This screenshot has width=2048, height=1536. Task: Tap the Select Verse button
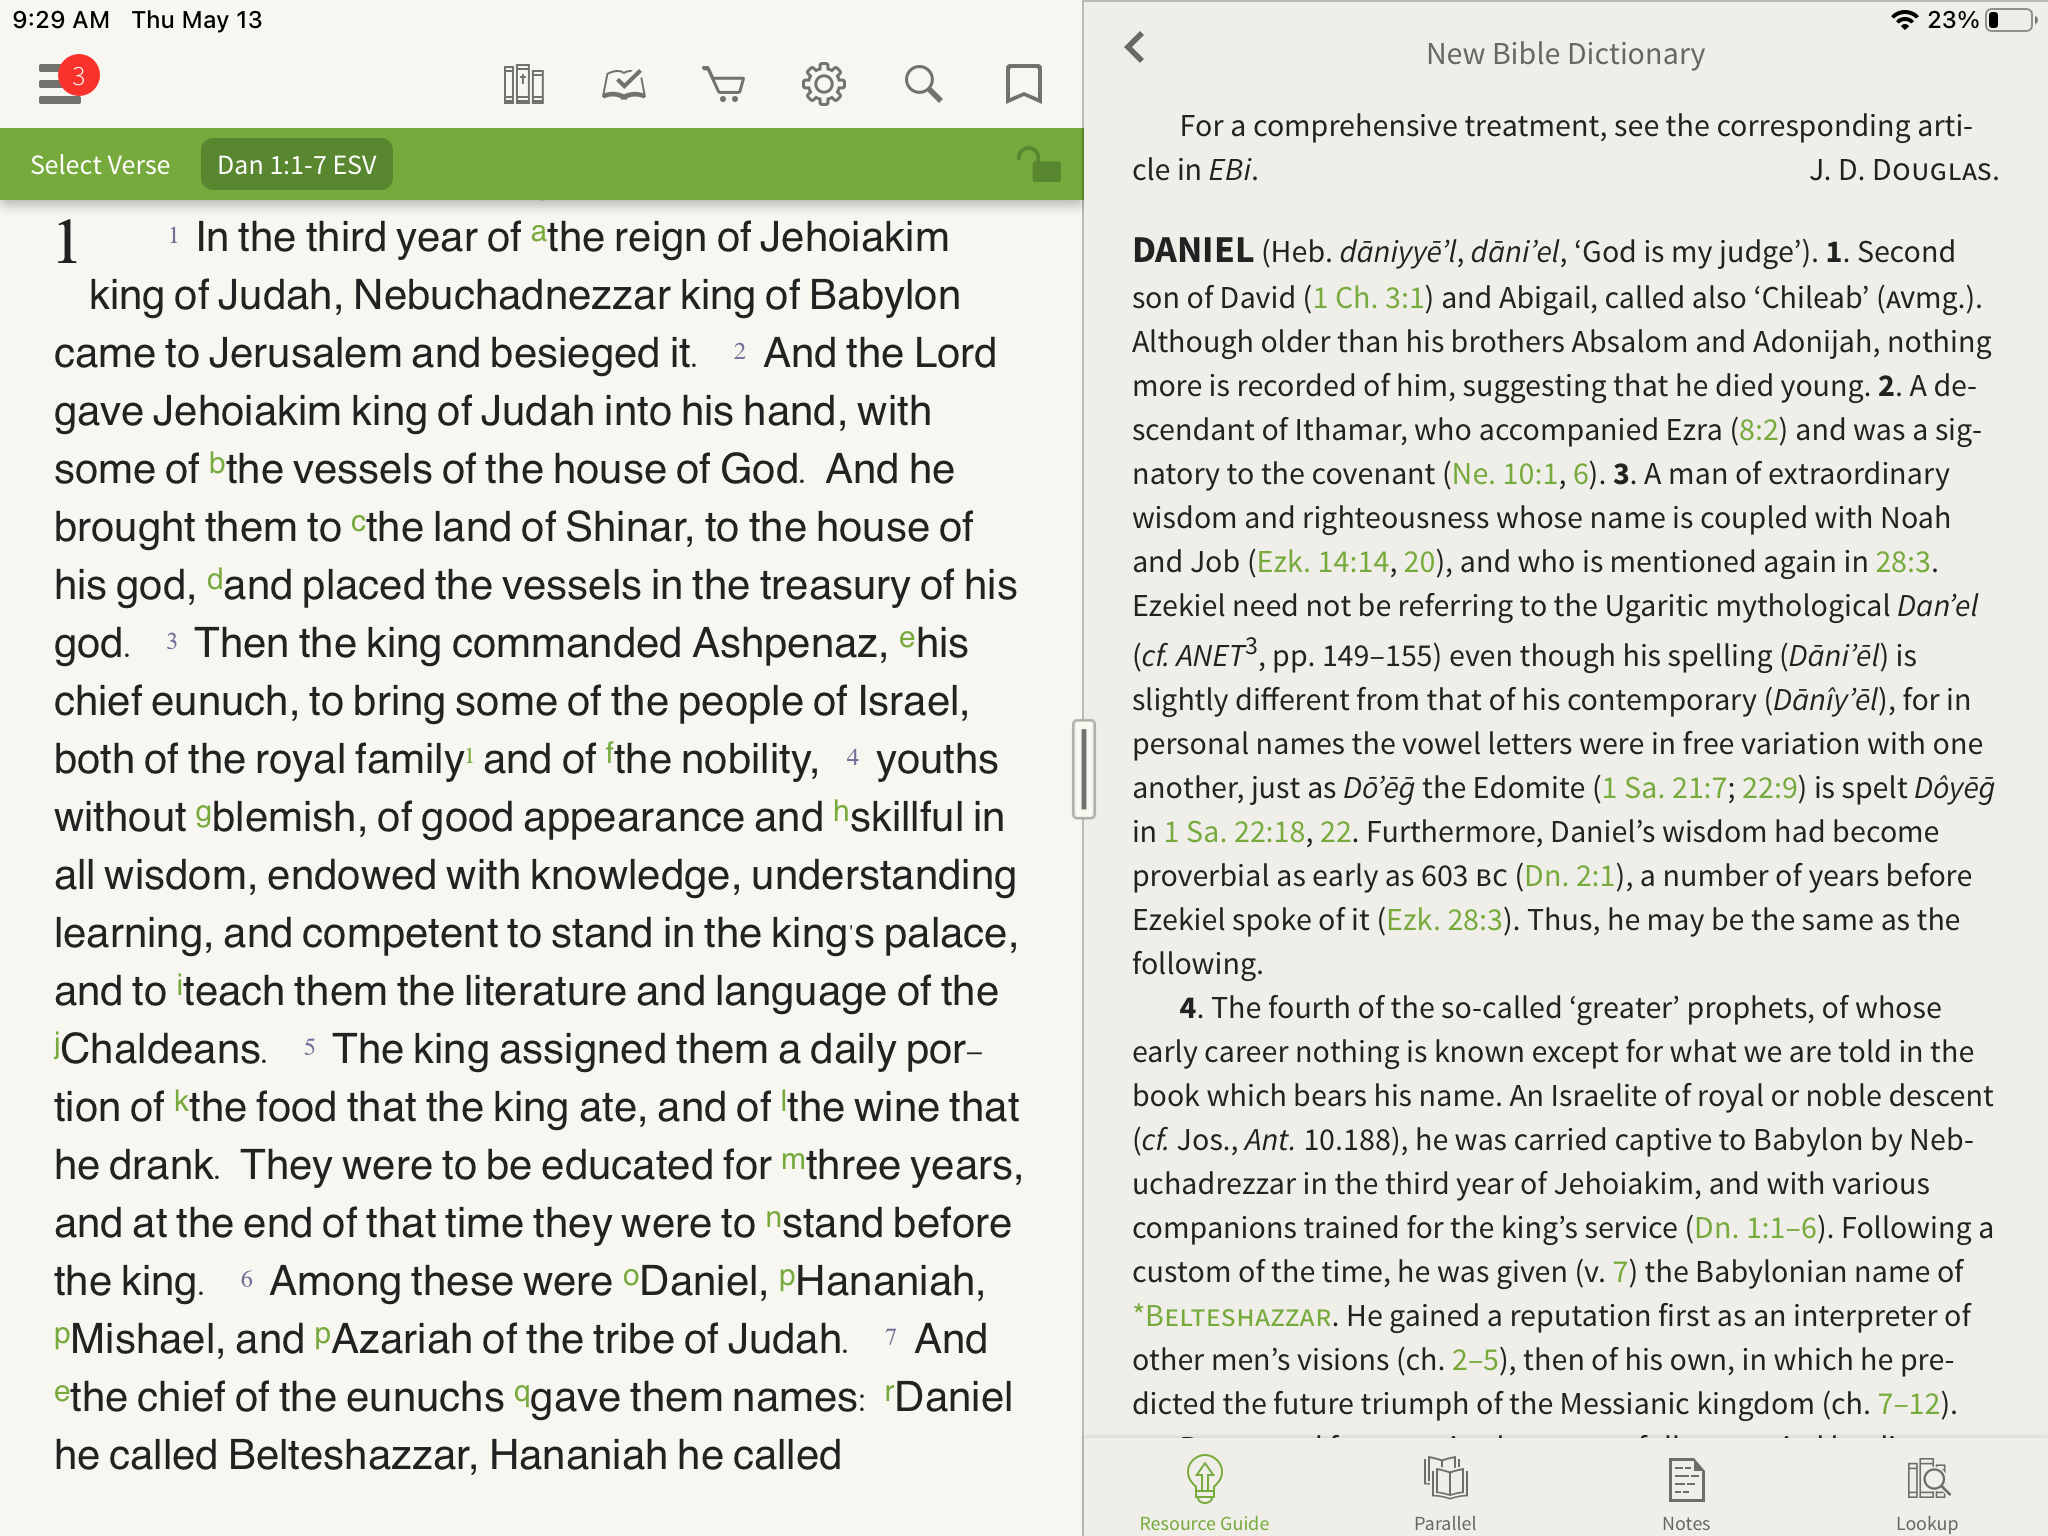click(100, 165)
